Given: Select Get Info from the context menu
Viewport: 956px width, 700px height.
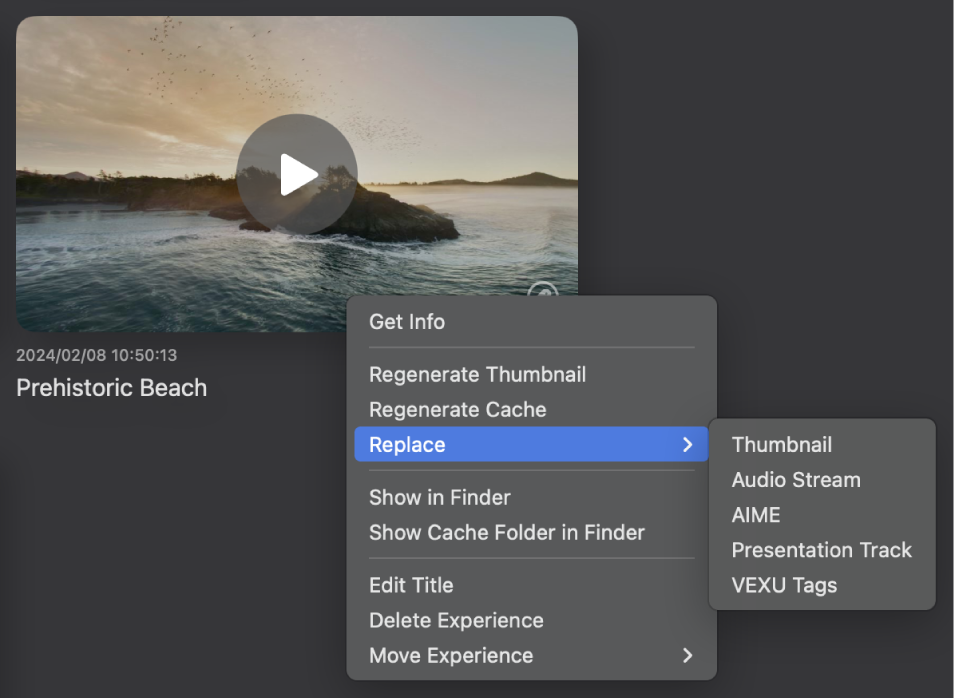Looking at the screenshot, I should tap(406, 322).
